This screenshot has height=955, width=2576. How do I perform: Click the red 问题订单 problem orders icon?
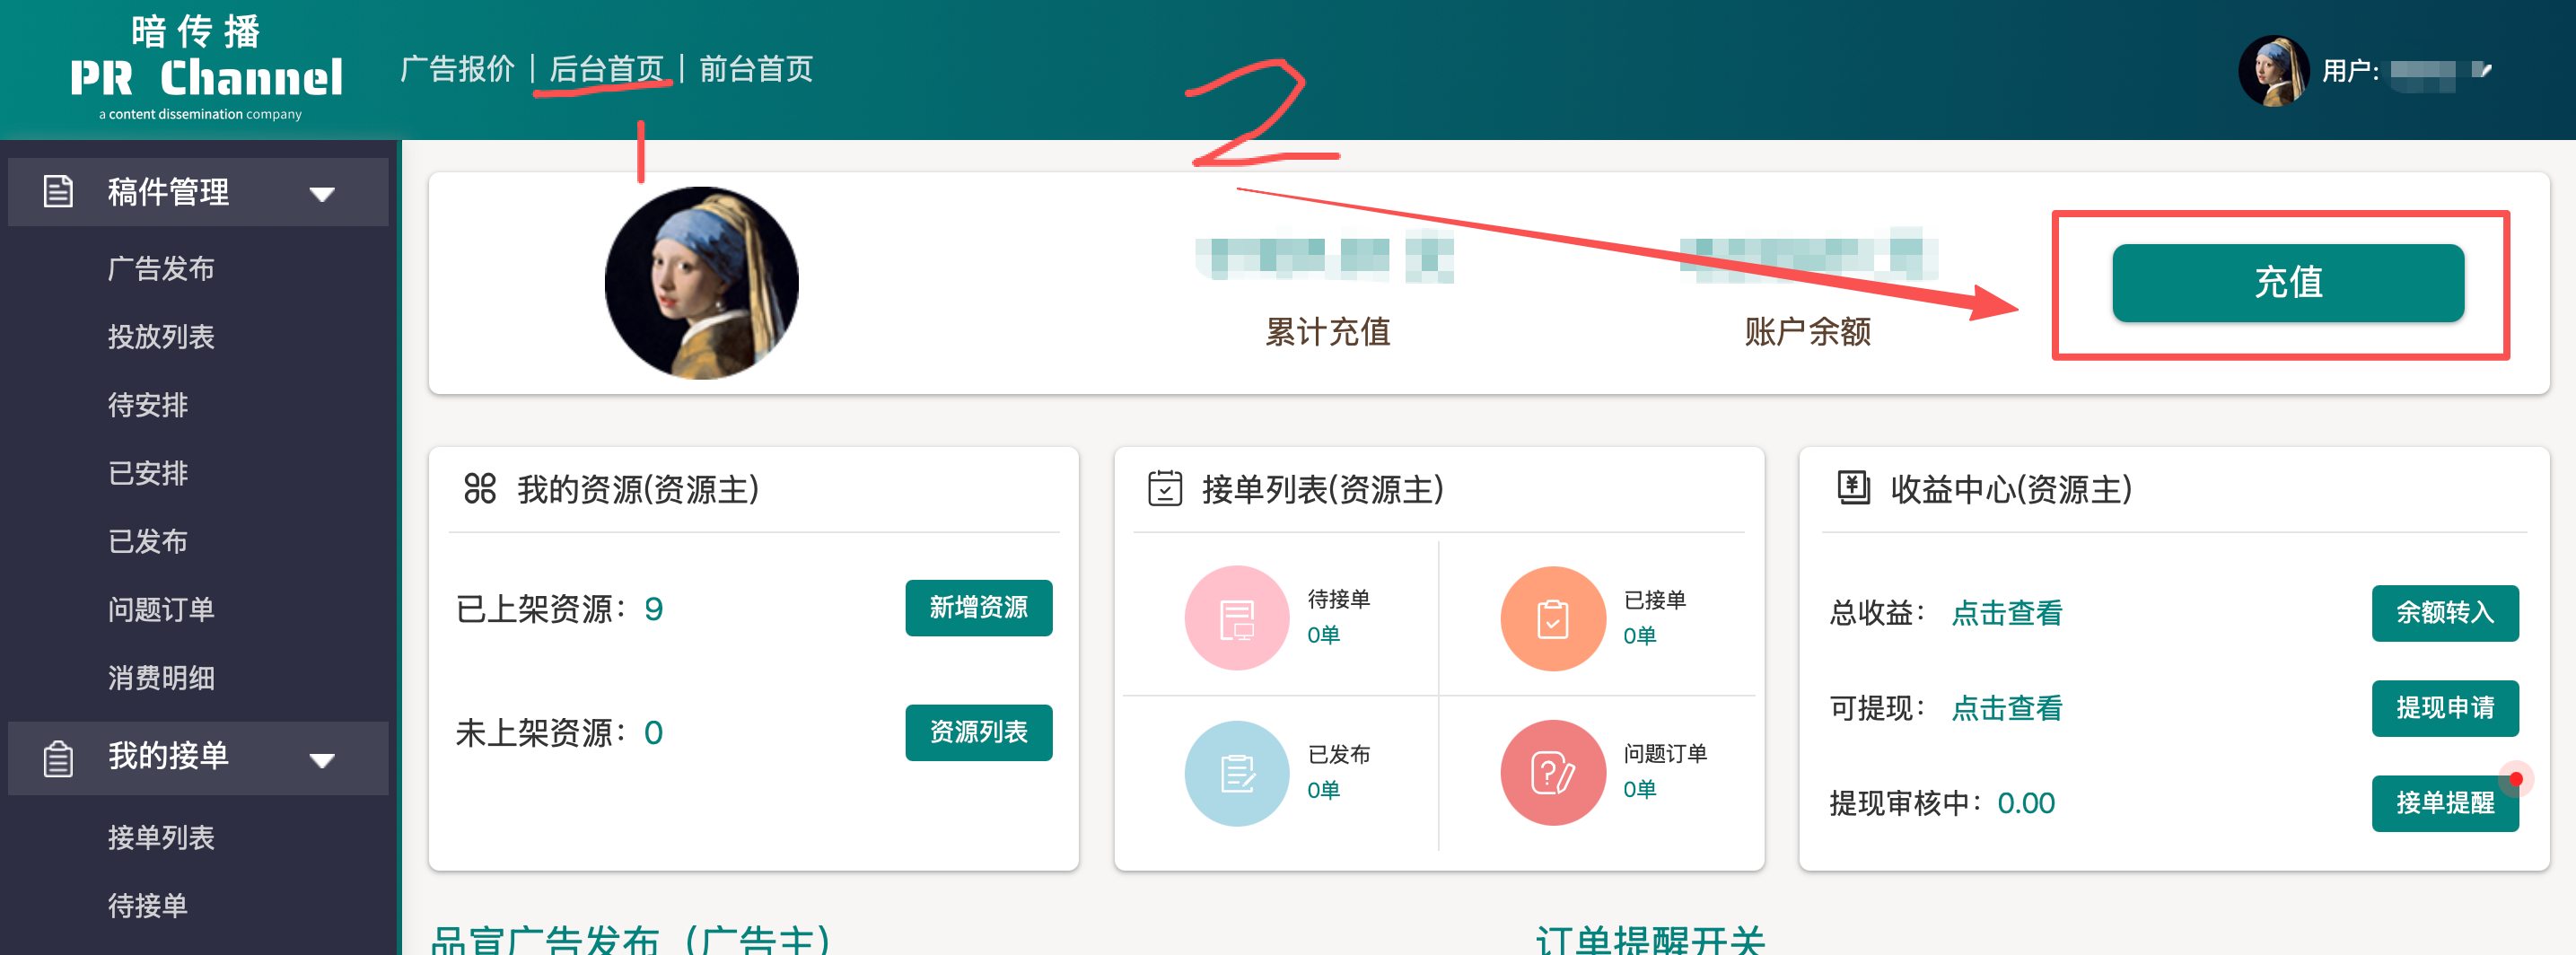pos(1552,773)
